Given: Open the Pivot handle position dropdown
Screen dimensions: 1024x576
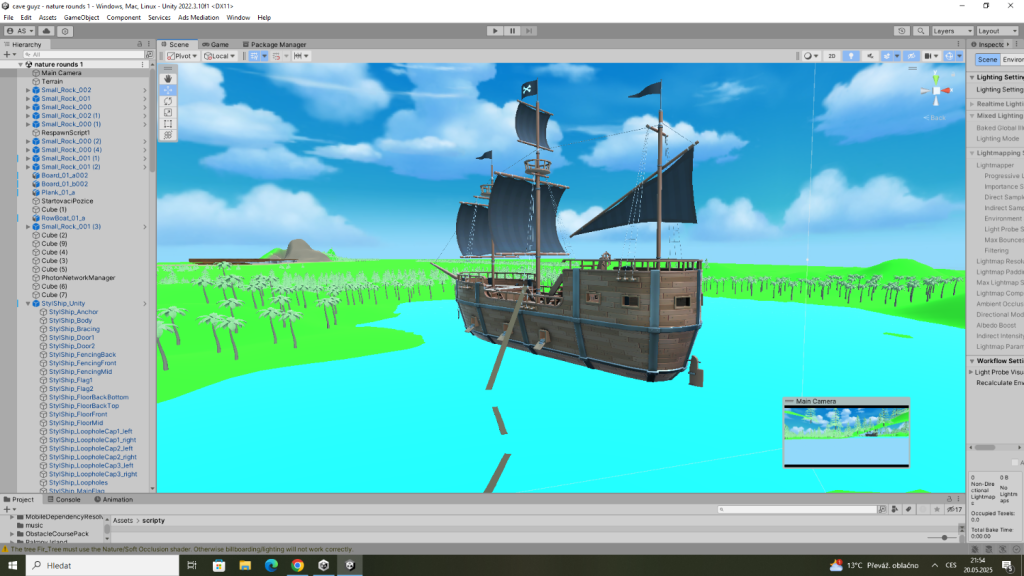Looking at the screenshot, I should point(182,56).
